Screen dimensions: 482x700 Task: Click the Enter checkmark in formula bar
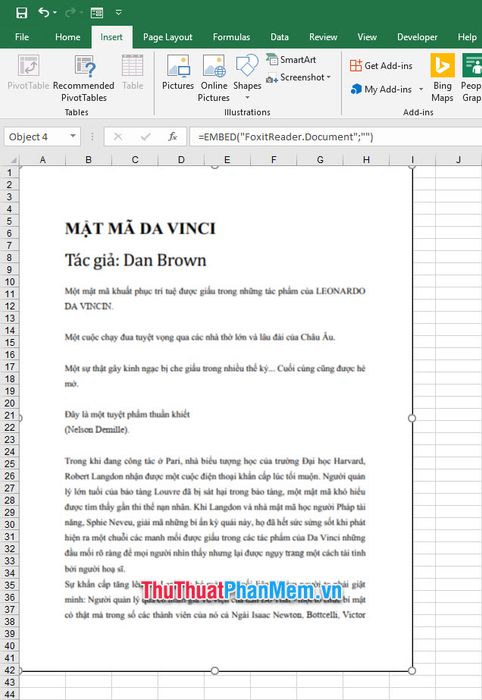click(x=145, y=137)
